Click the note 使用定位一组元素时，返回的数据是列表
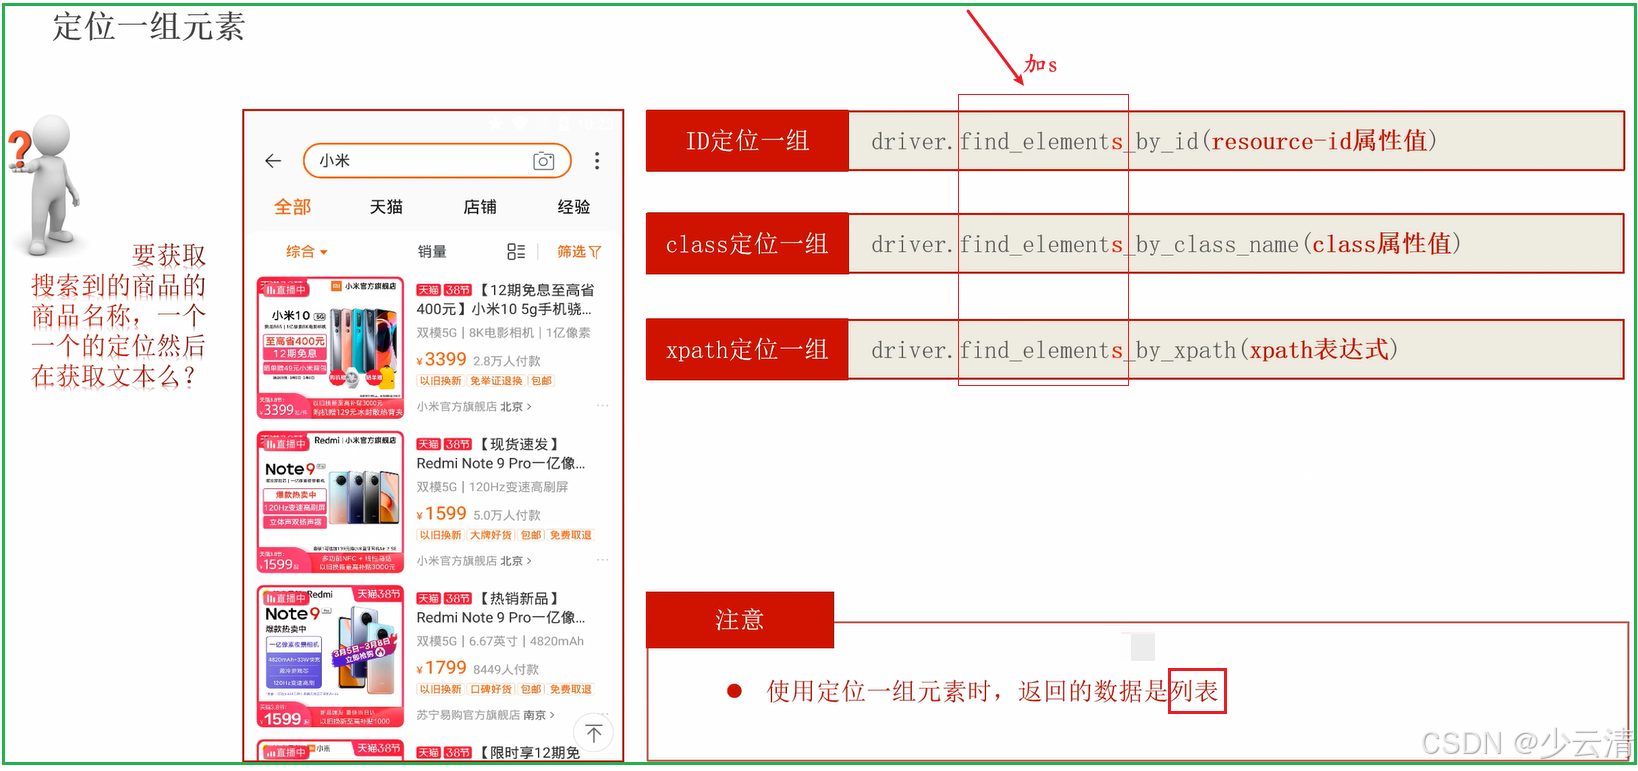1638x771 pixels. pos(992,691)
